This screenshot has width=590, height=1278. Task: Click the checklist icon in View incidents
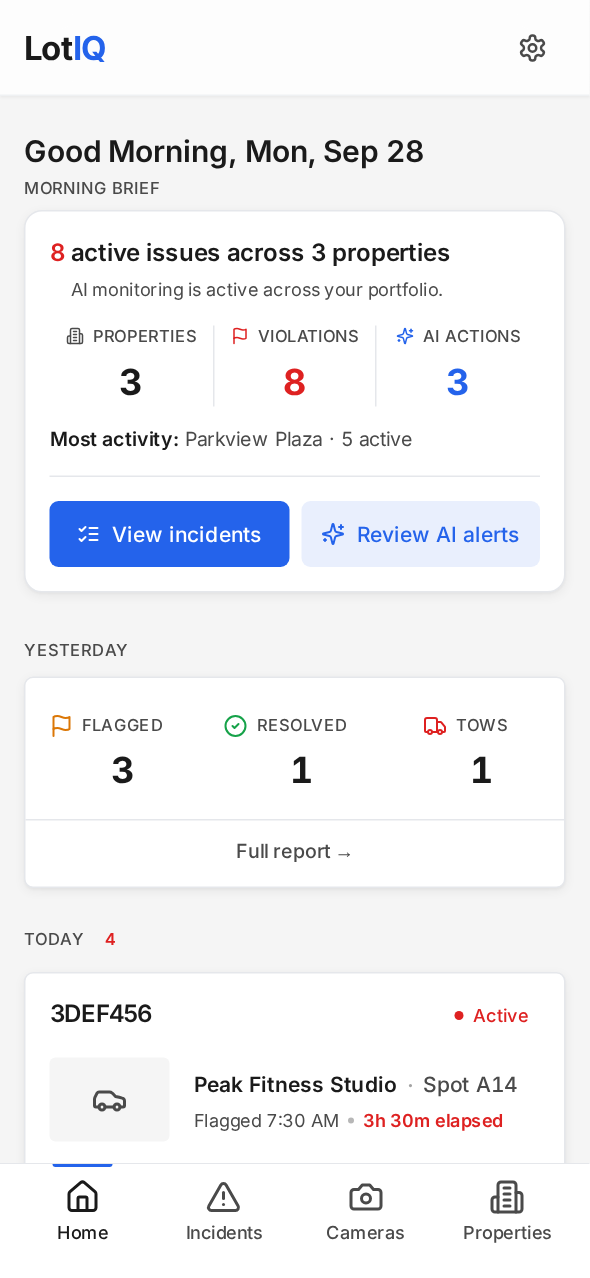pos(89,534)
